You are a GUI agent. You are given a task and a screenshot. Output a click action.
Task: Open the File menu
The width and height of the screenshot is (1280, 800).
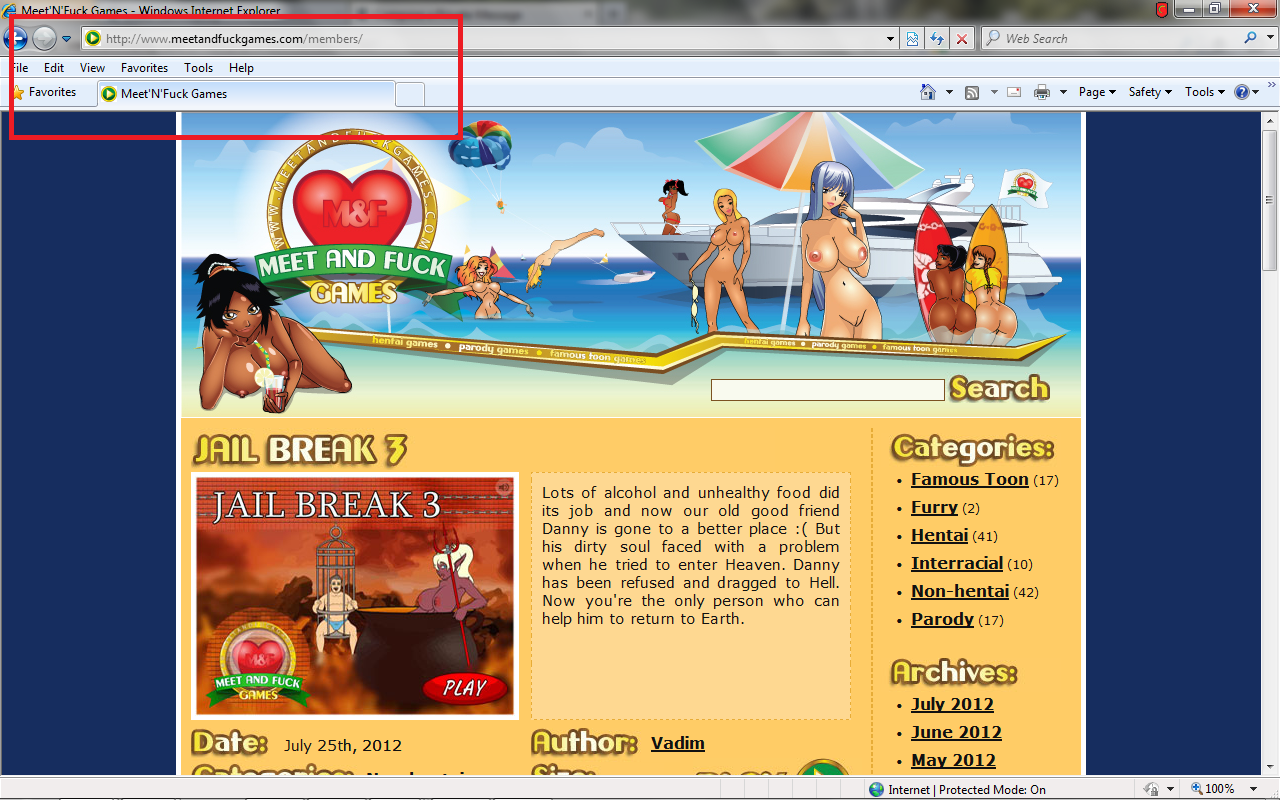(19, 68)
